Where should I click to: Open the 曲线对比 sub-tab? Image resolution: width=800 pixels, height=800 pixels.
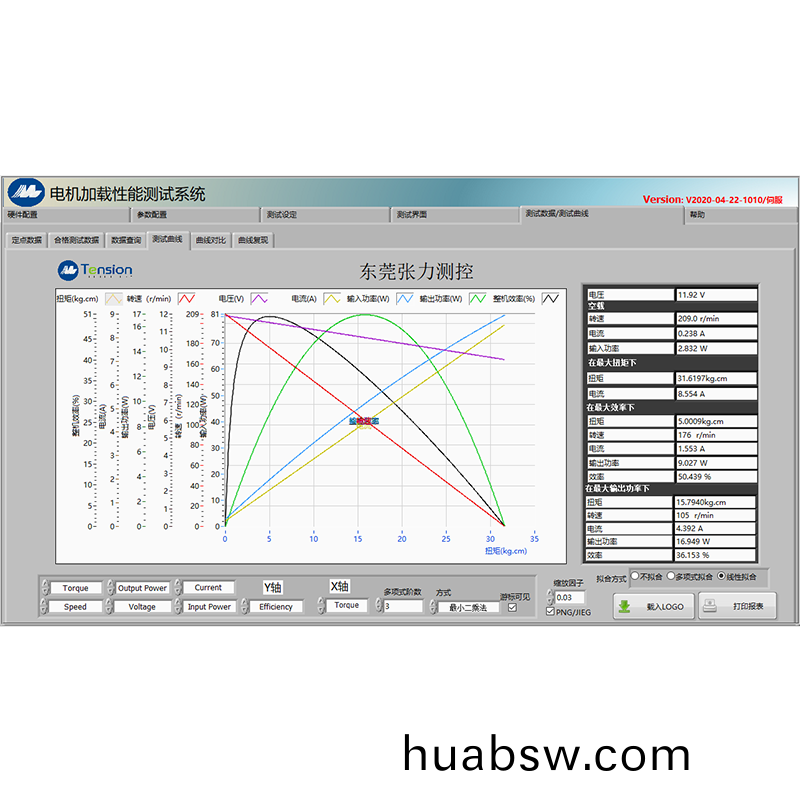[211, 240]
